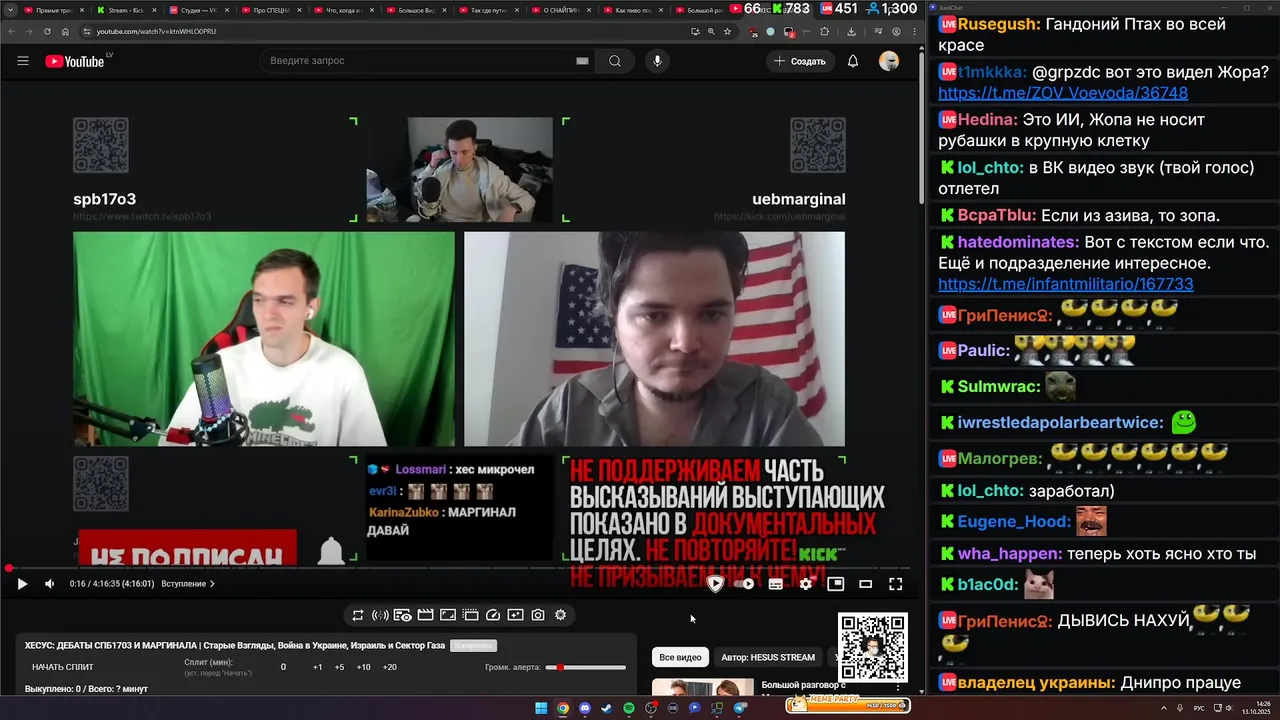Open the YouTube account avatar menu
This screenshot has height=720, width=1280.
coord(889,61)
